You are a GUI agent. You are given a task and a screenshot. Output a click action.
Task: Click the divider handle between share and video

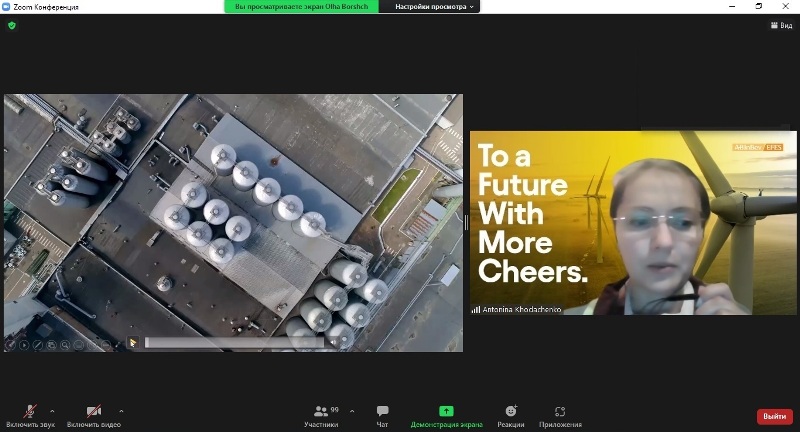click(466, 222)
